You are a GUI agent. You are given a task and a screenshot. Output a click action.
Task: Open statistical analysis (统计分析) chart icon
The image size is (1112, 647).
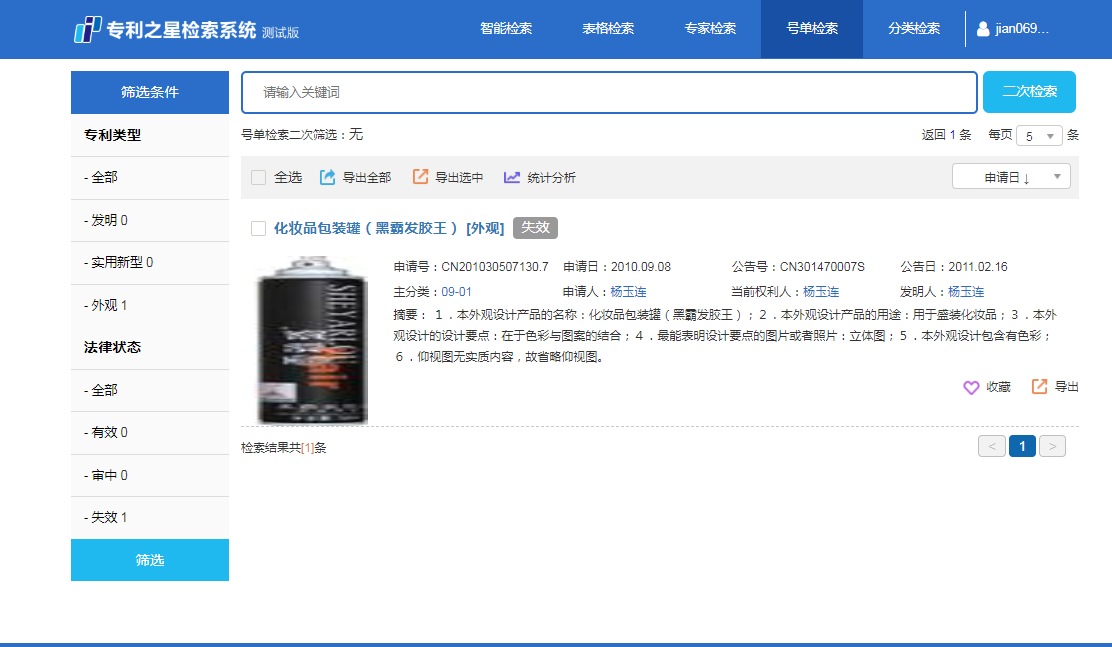(x=512, y=177)
